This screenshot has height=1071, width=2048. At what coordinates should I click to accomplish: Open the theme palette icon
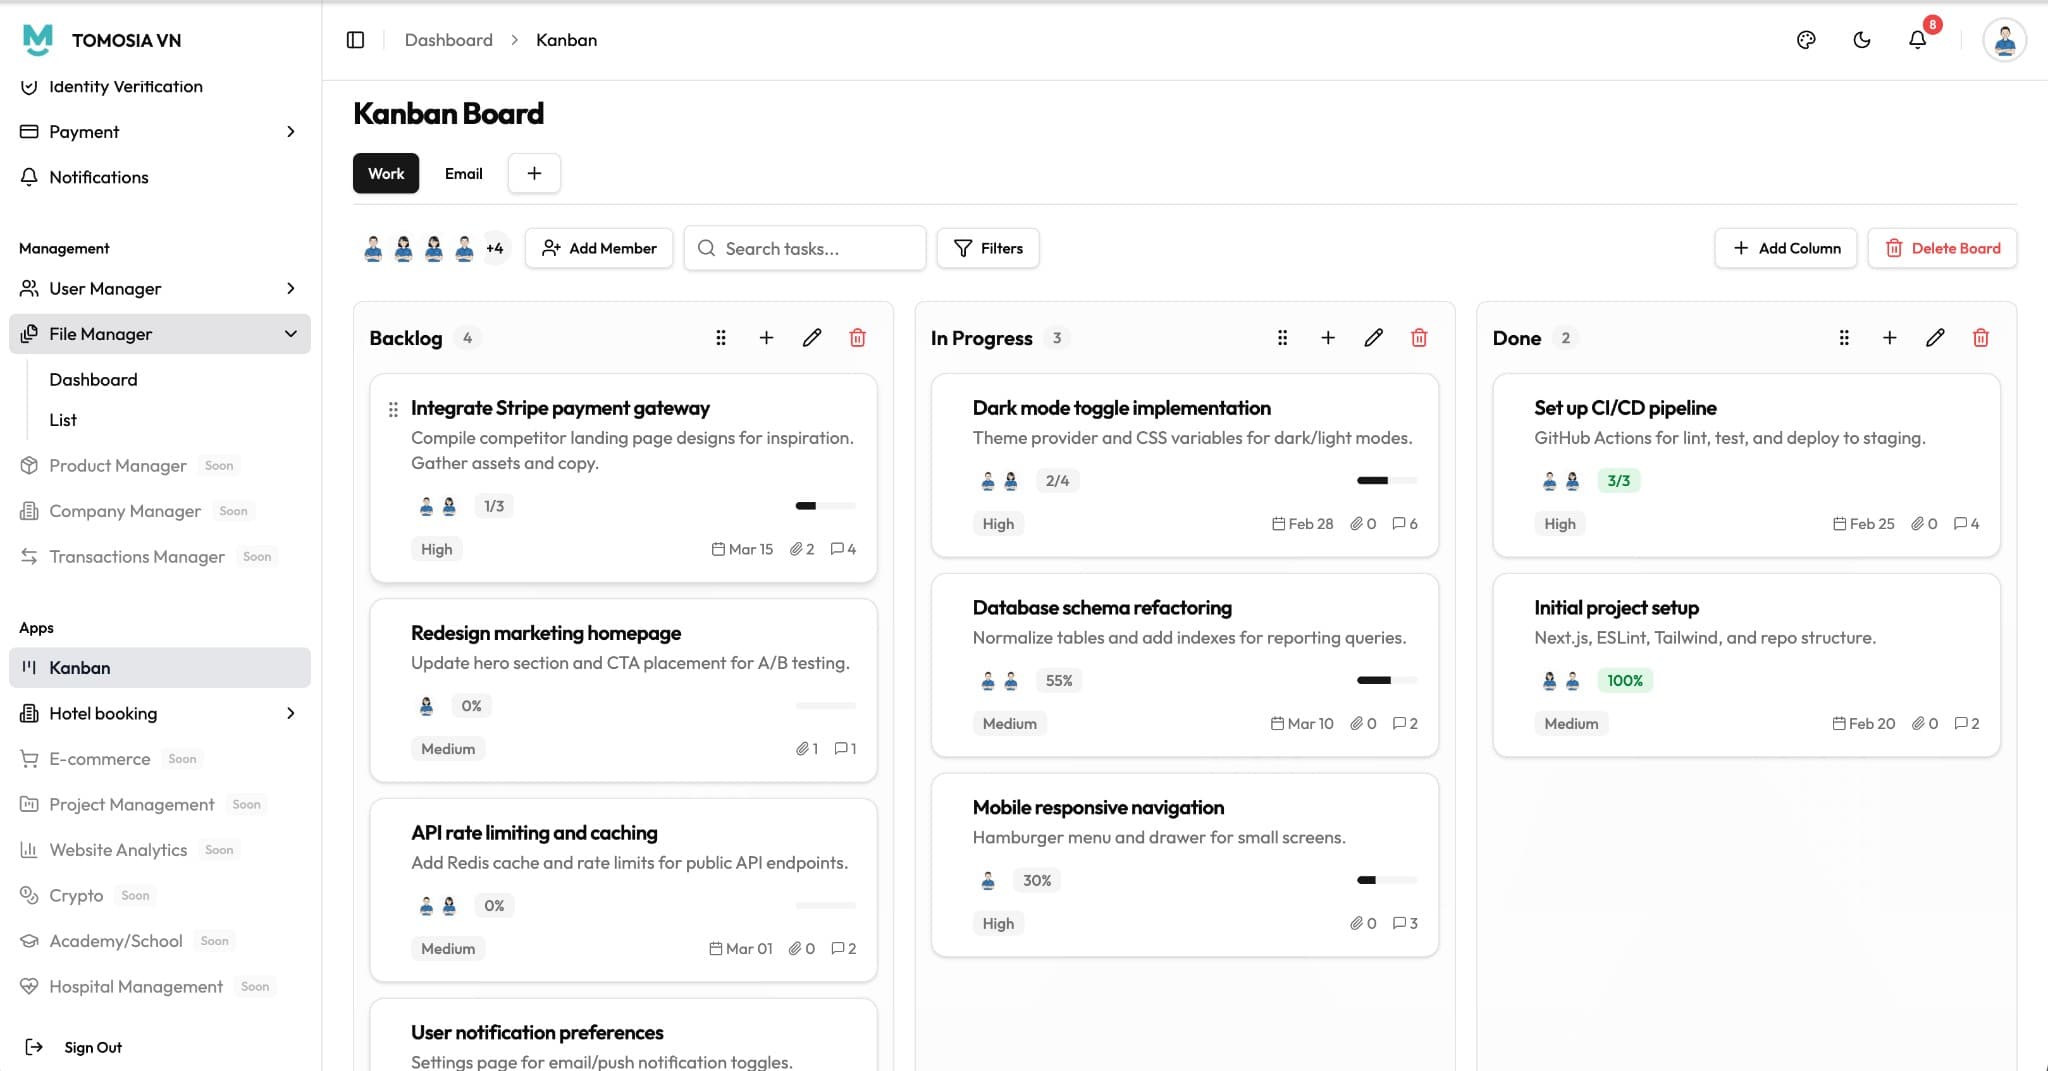click(x=1806, y=40)
